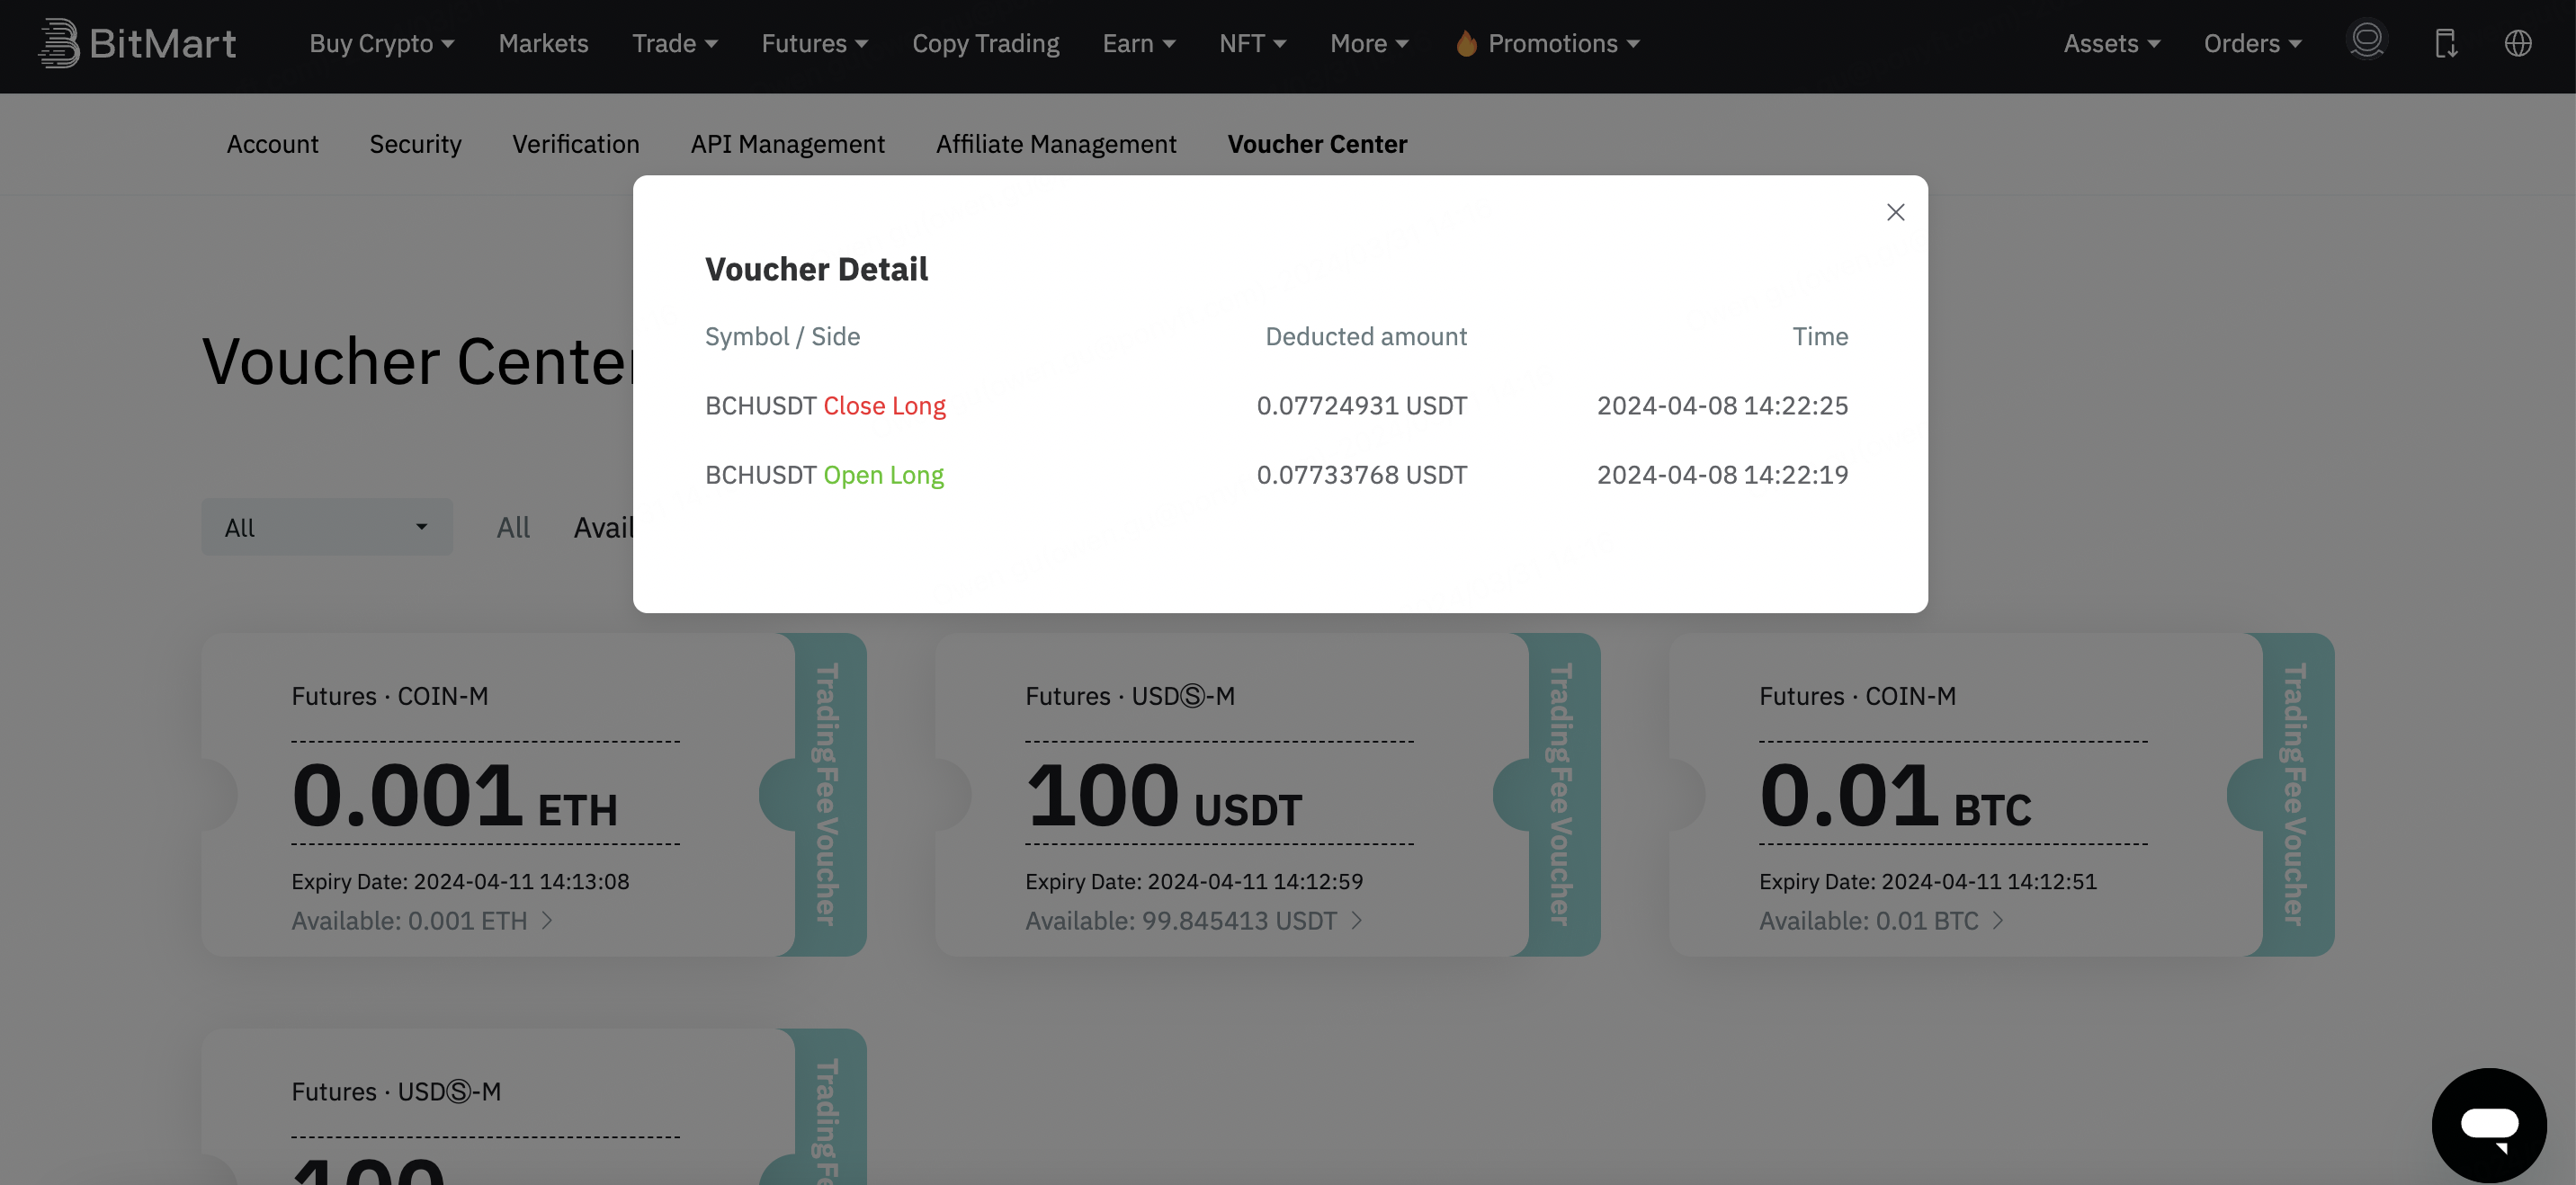The image size is (2576, 1185).
Task: Click Expiry Date 2024-04-11 14:13:08
Action: (460, 881)
